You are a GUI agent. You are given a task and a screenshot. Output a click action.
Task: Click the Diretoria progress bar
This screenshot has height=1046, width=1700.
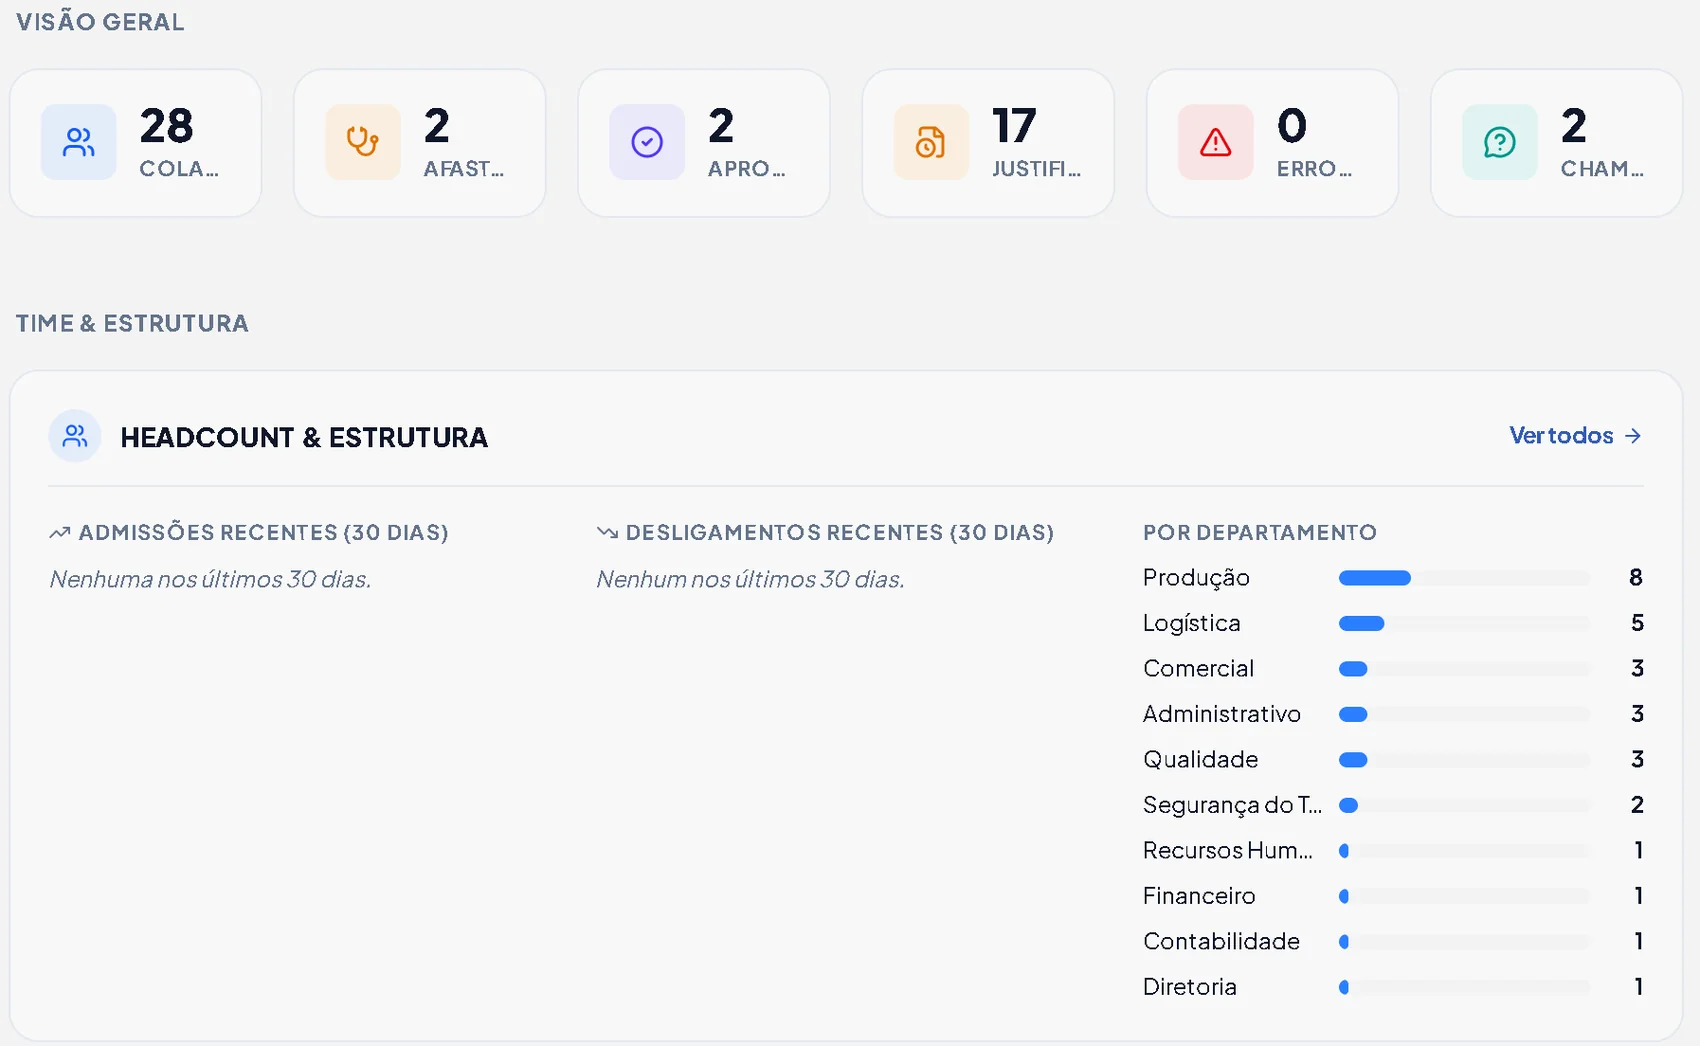(1464, 987)
